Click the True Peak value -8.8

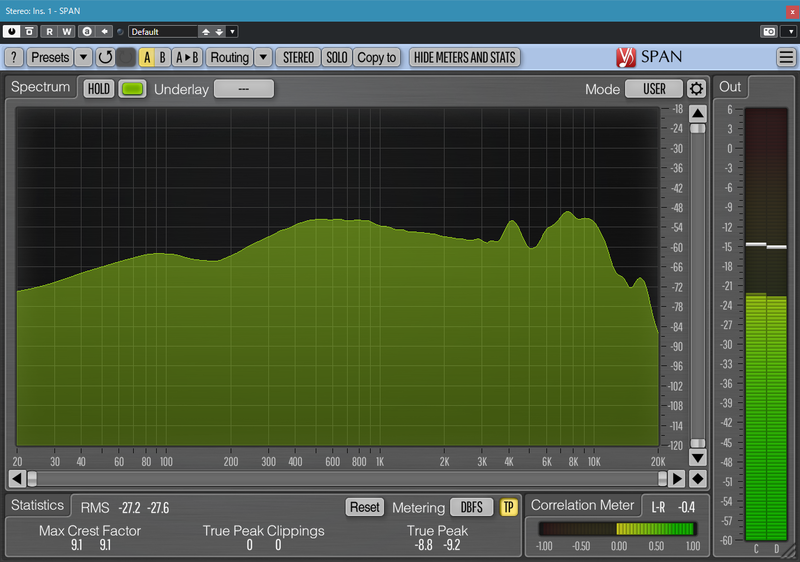coord(423,545)
